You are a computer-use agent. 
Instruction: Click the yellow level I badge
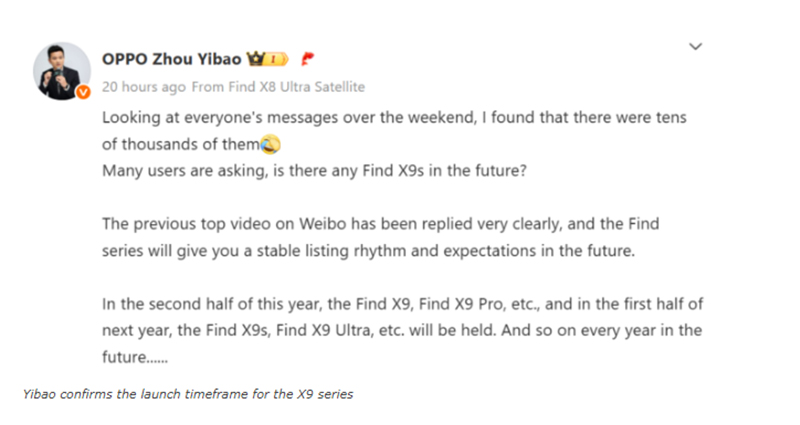276,59
